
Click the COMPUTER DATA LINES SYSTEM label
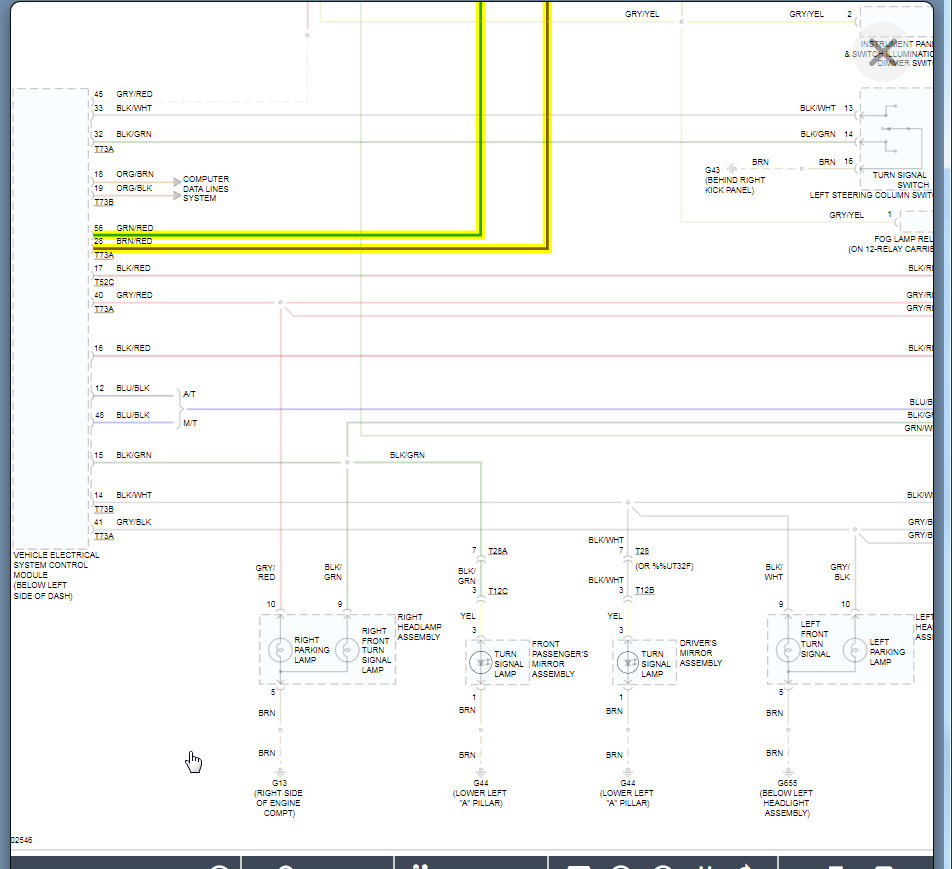pos(206,189)
